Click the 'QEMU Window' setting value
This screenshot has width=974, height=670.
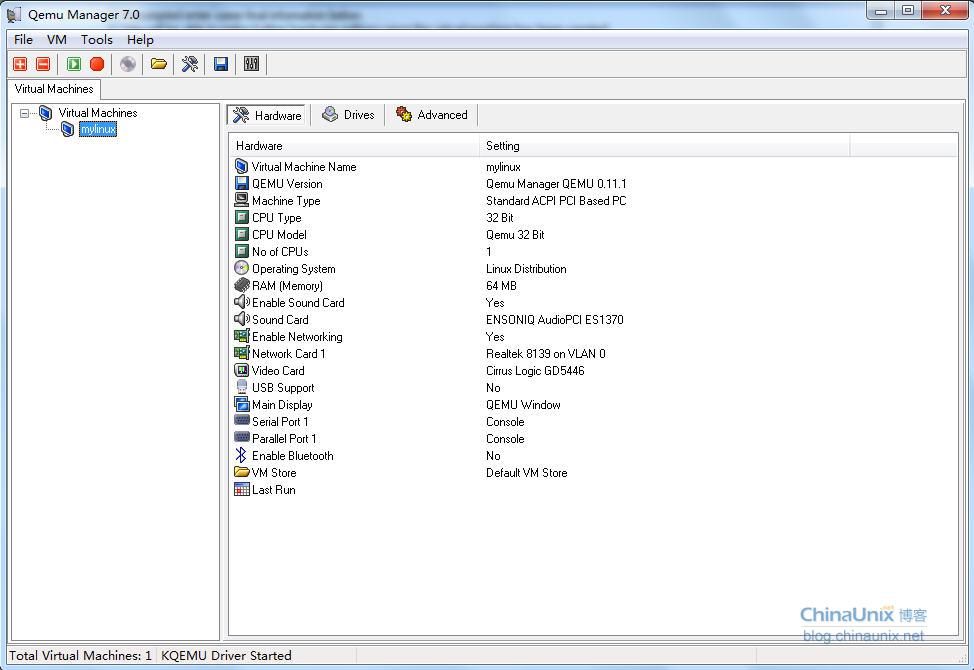click(523, 405)
